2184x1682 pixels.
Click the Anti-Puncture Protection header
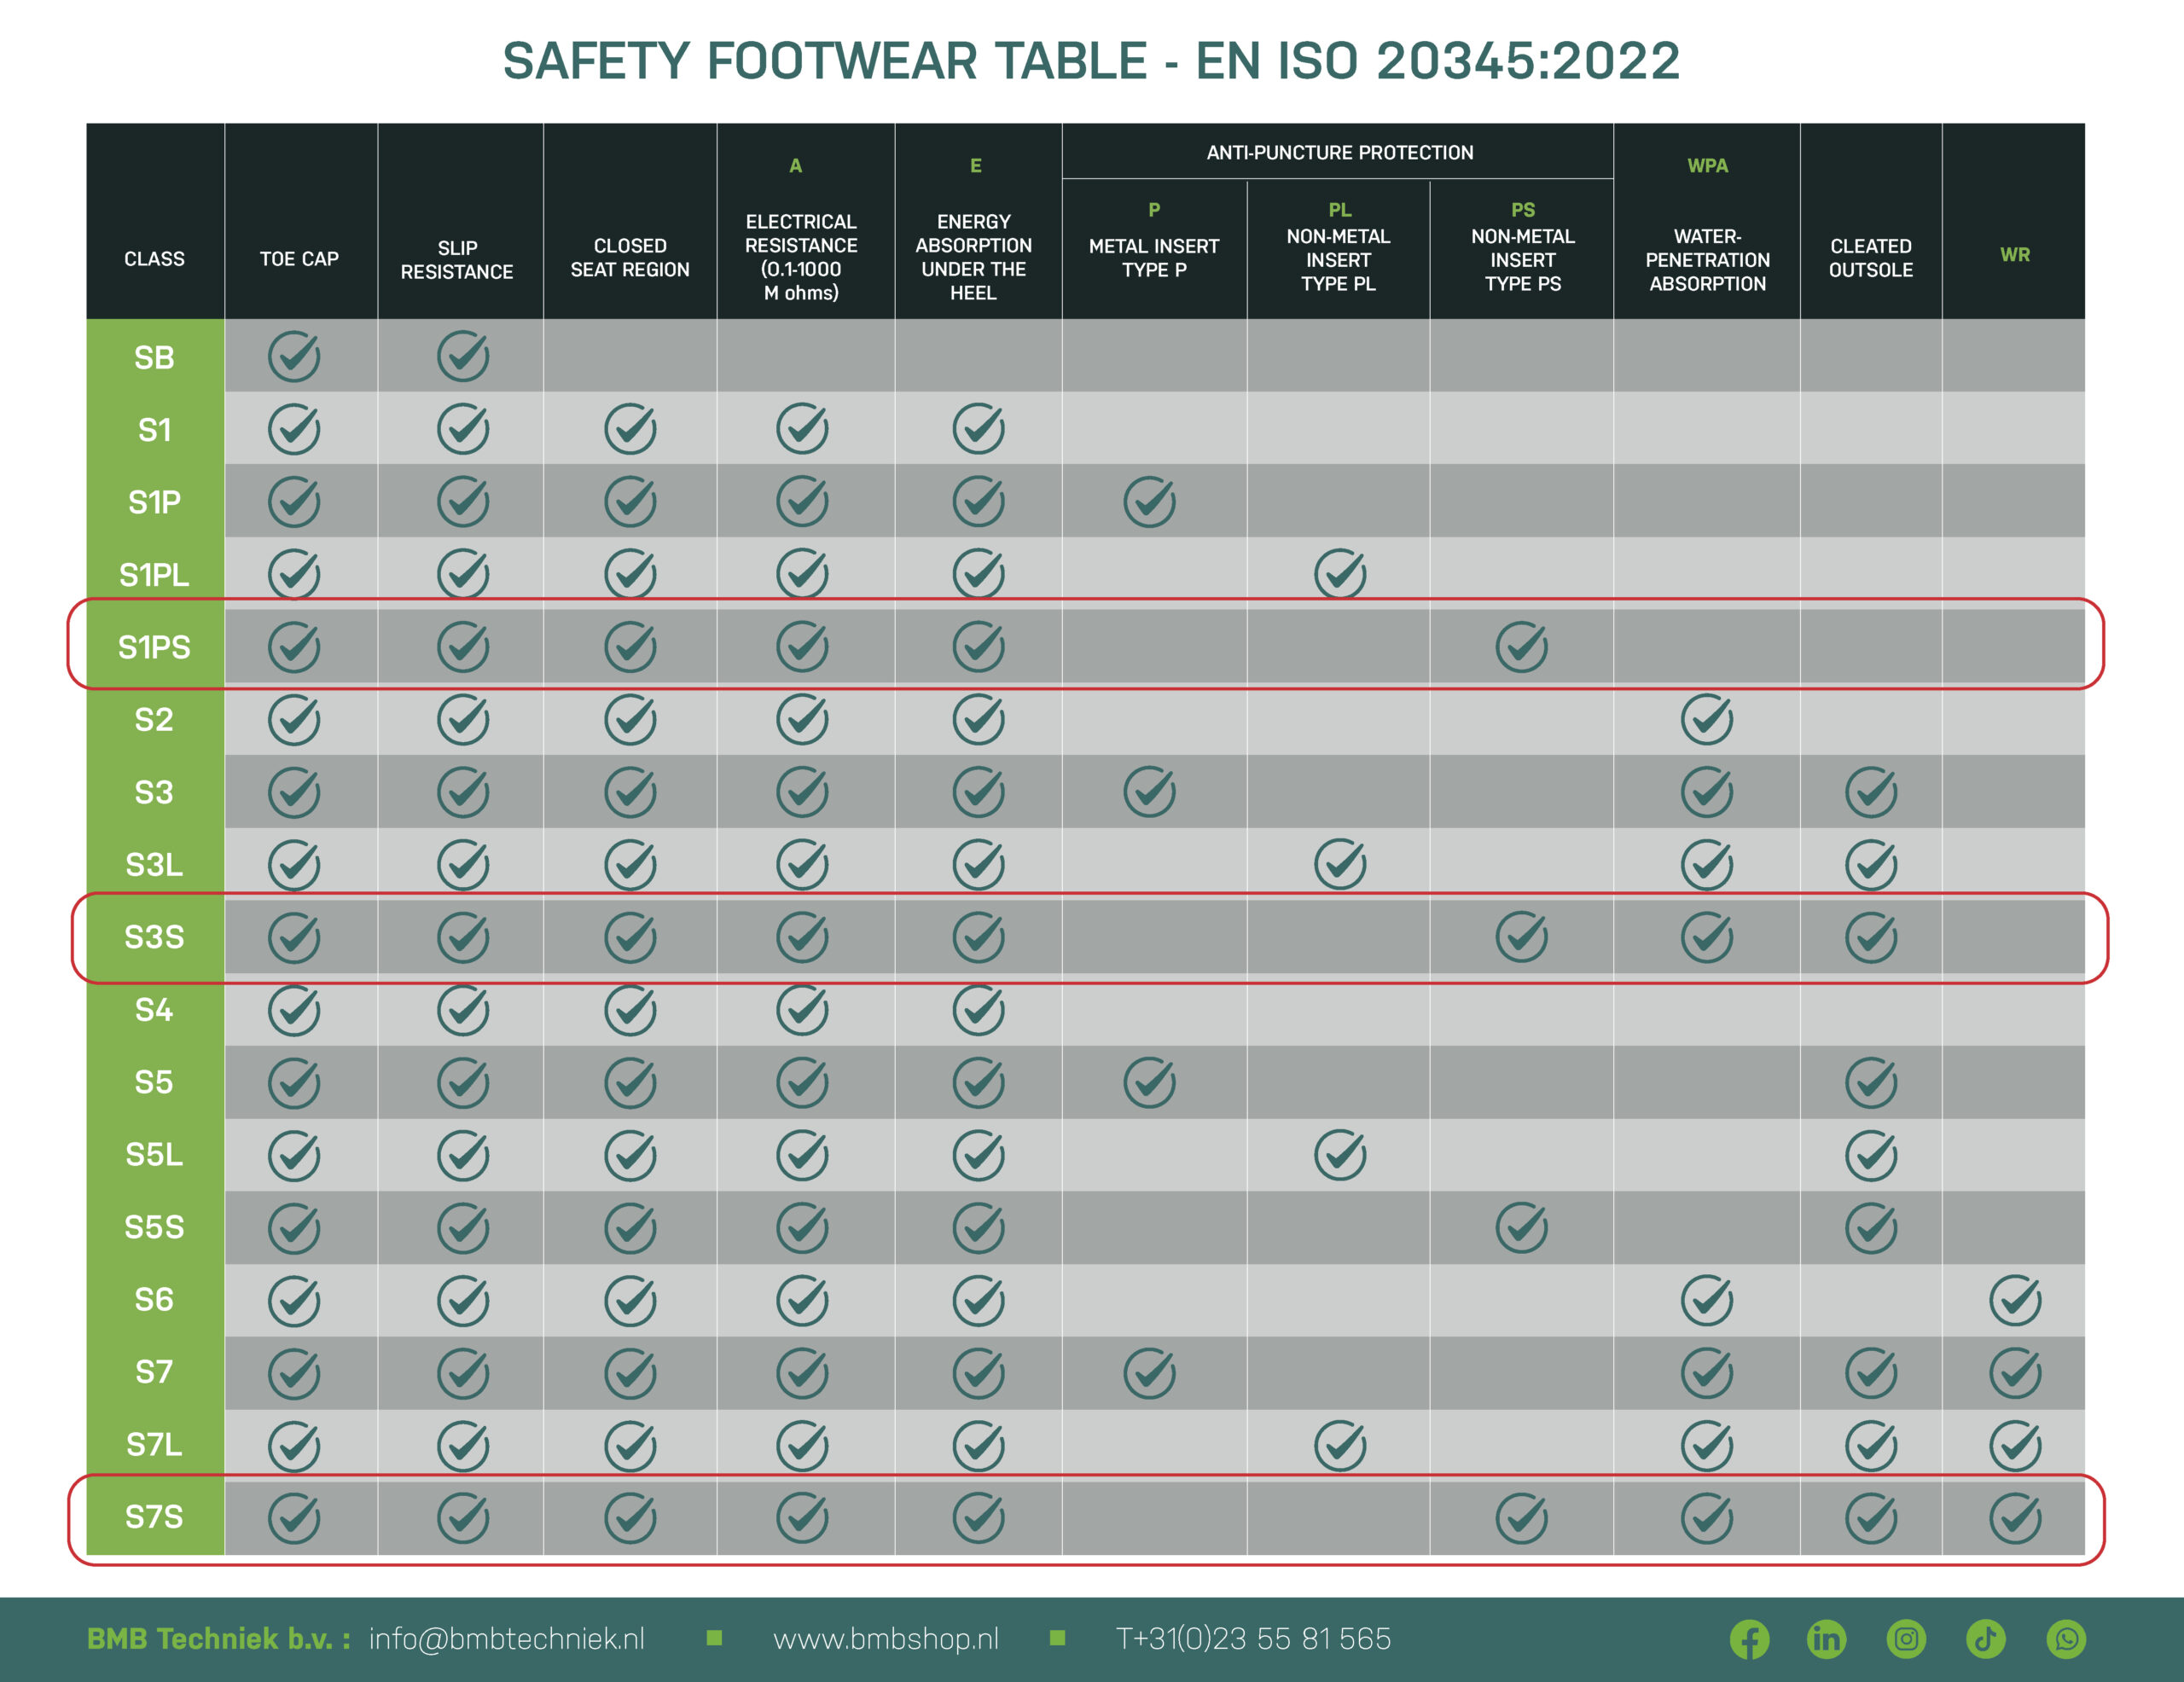tap(1339, 153)
